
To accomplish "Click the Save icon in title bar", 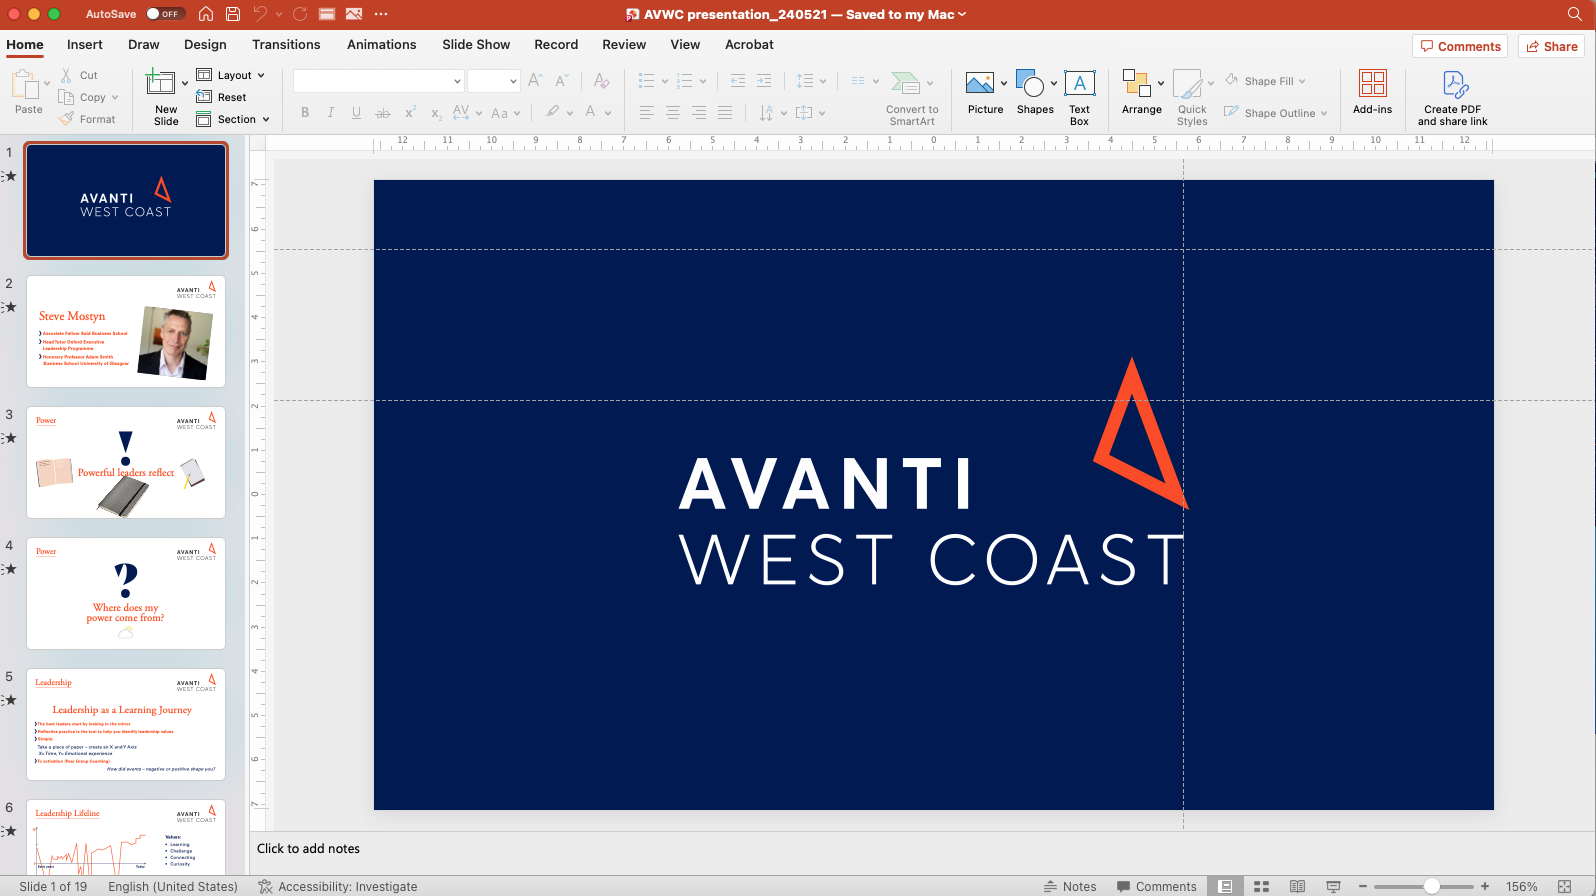I will 233,14.
